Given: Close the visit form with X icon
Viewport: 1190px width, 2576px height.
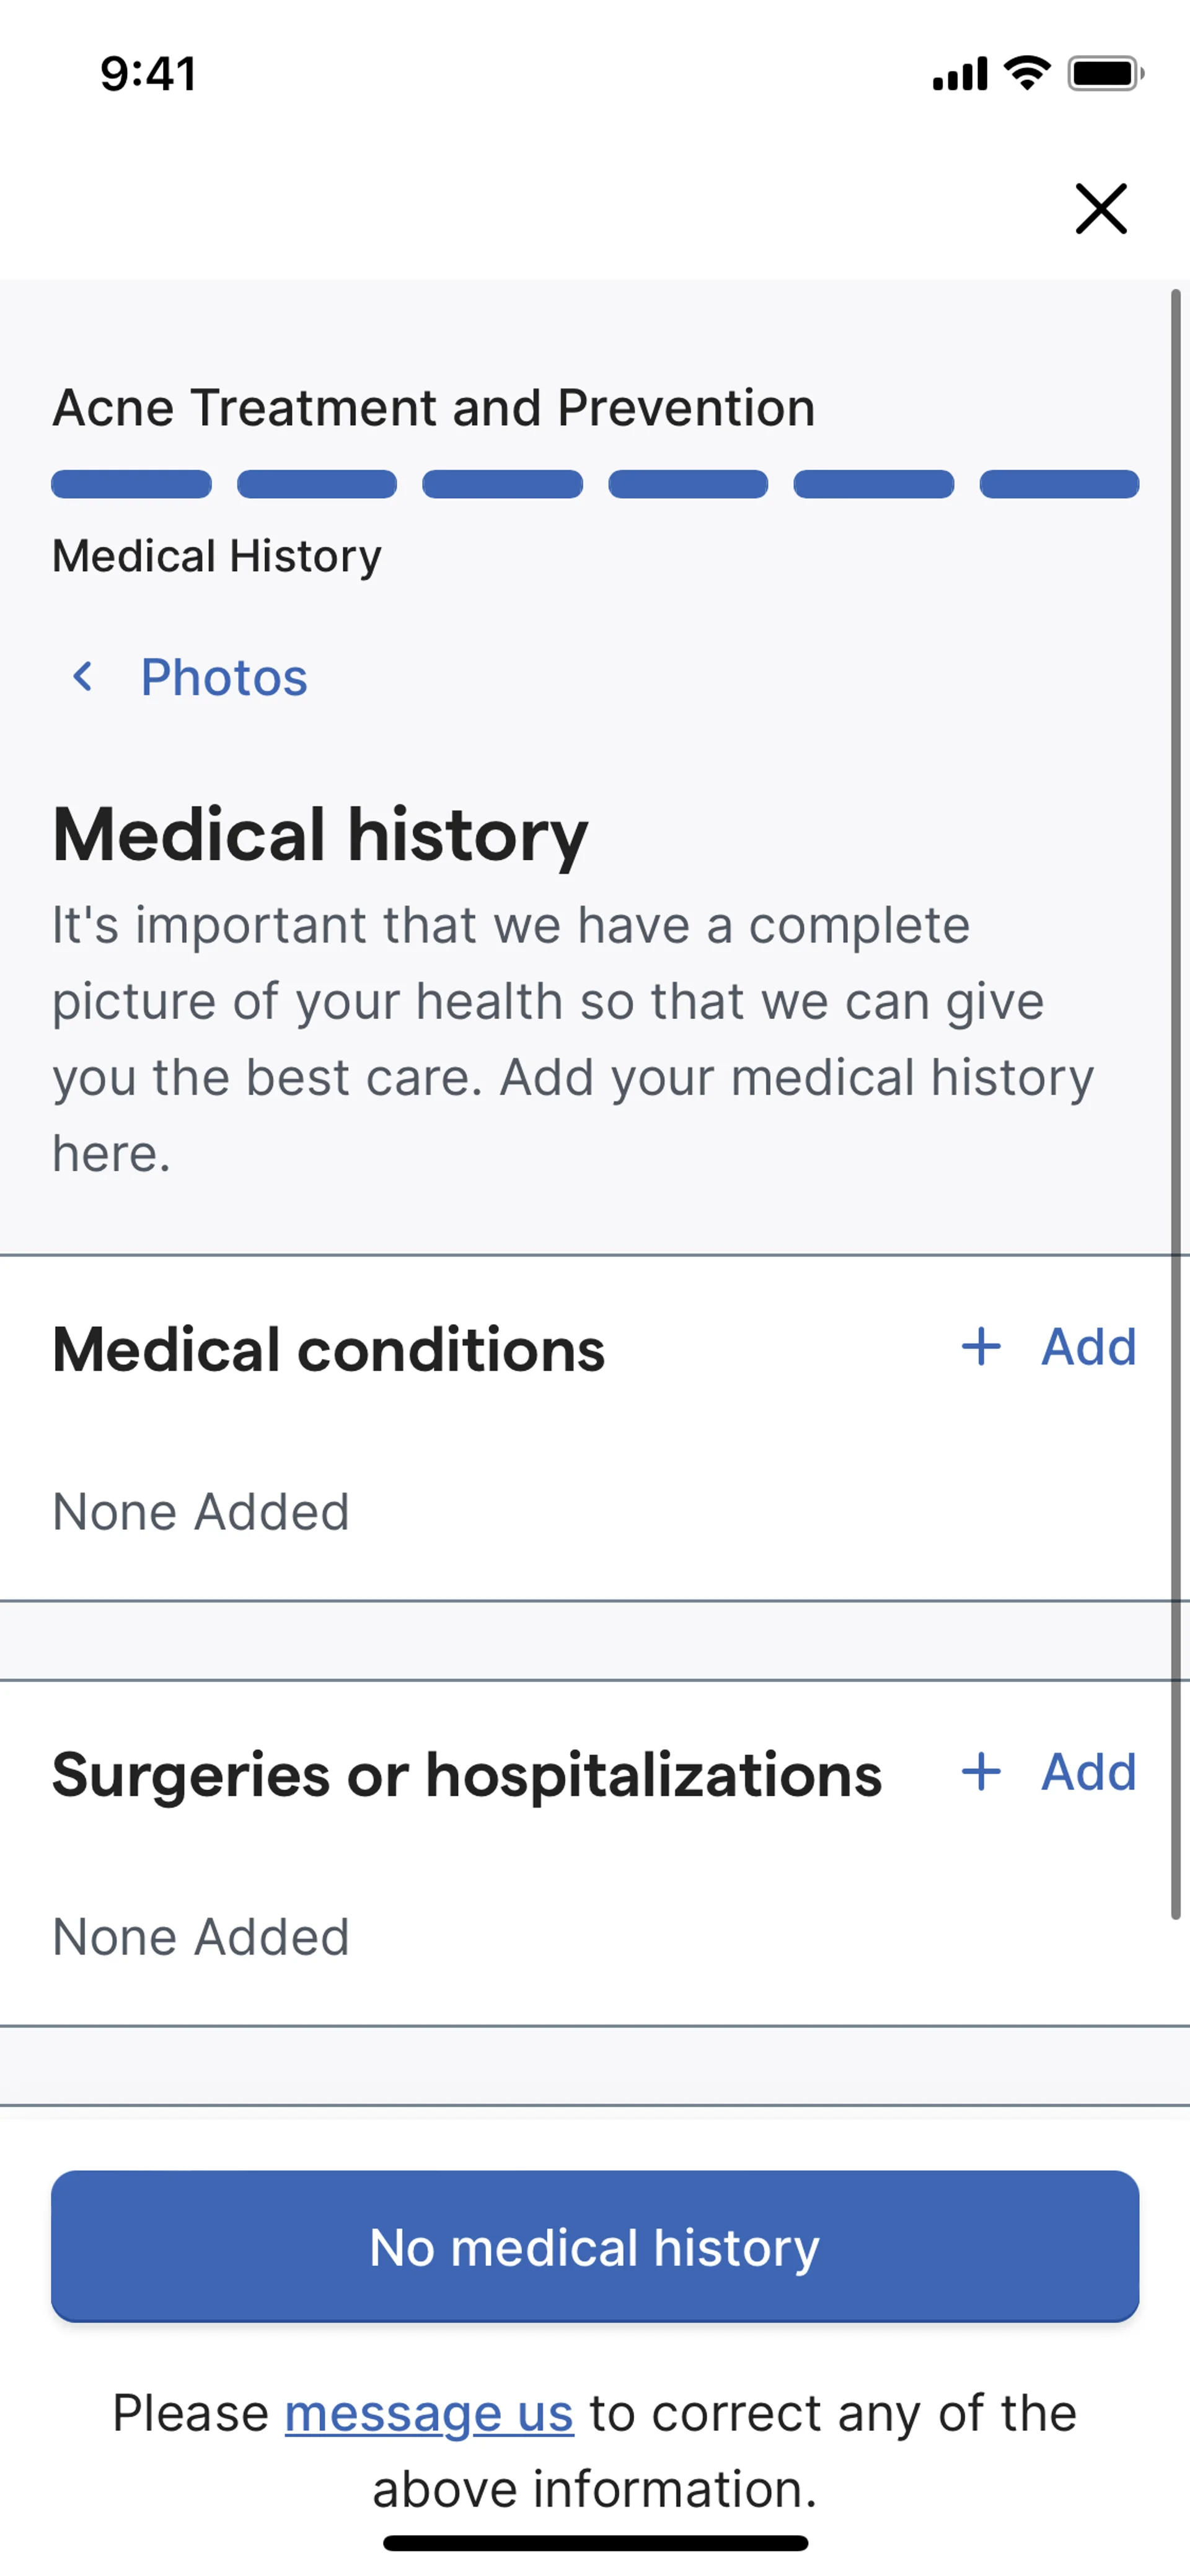Looking at the screenshot, I should 1100,208.
